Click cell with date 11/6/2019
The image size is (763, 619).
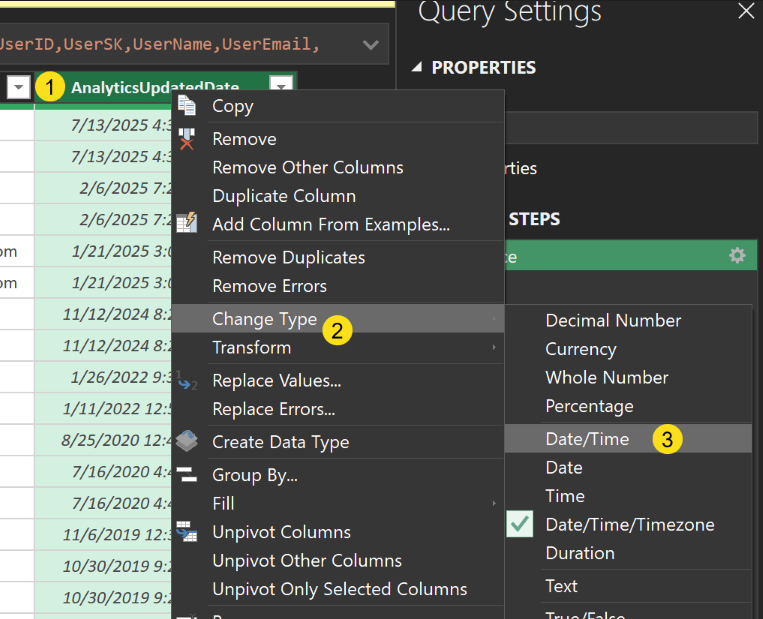(x=103, y=534)
